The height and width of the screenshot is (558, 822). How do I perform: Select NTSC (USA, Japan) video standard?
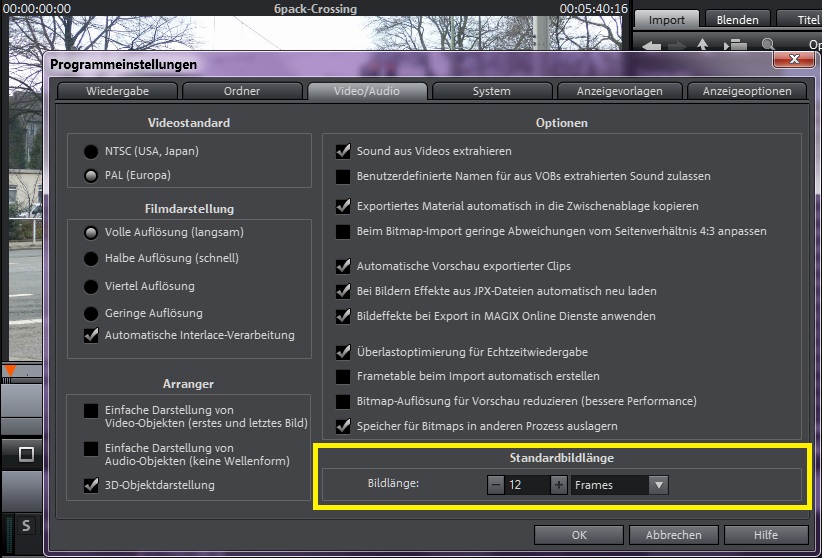(x=91, y=152)
